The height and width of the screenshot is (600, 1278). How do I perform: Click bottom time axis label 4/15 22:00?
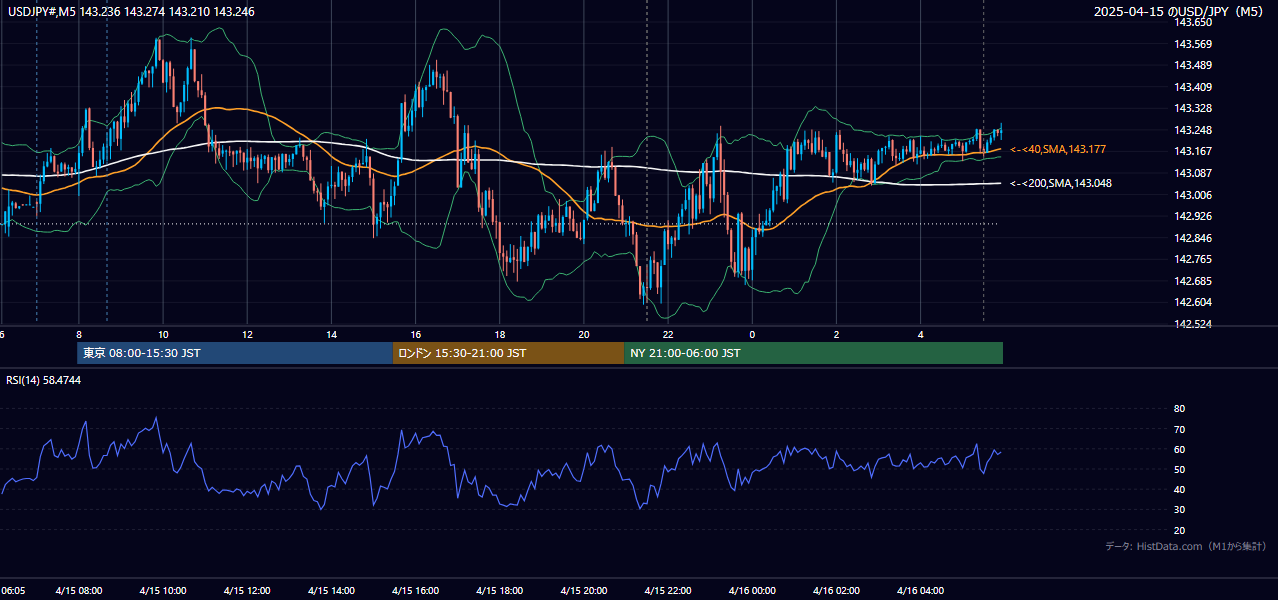[x=668, y=590]
